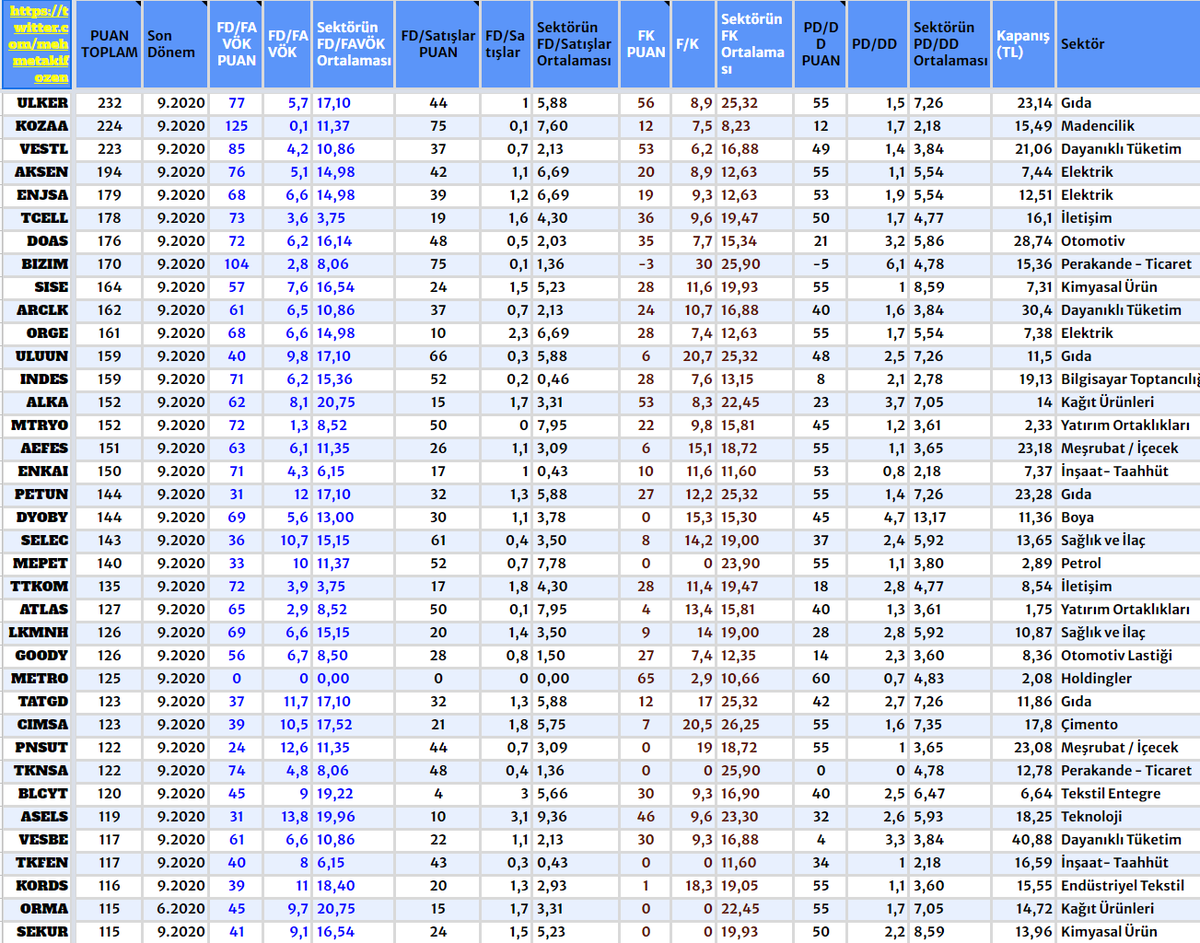Select the Sektörün FD/Satışlar Ortalaması header
Image resolution: width=1200 pixels, height=943 pixels.
574,45
